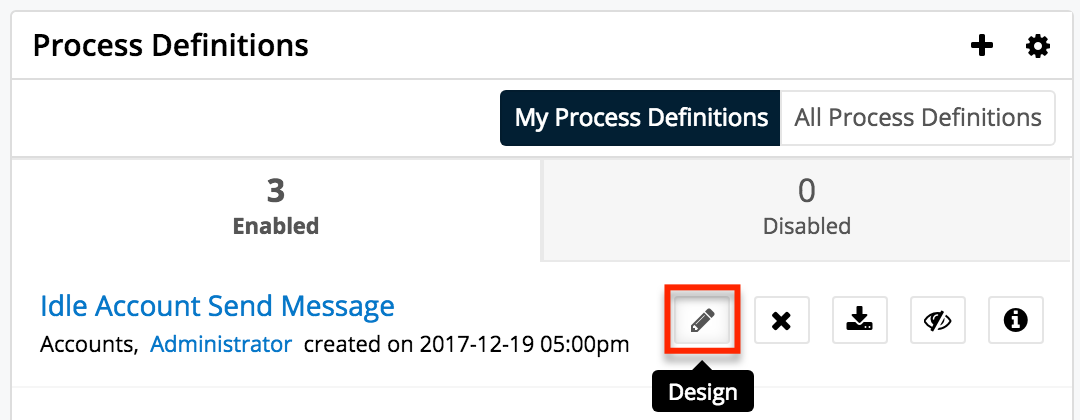Screen dimensions: 1080x420
Task: Click the enabled count number 3
Action: click(276, 191)
